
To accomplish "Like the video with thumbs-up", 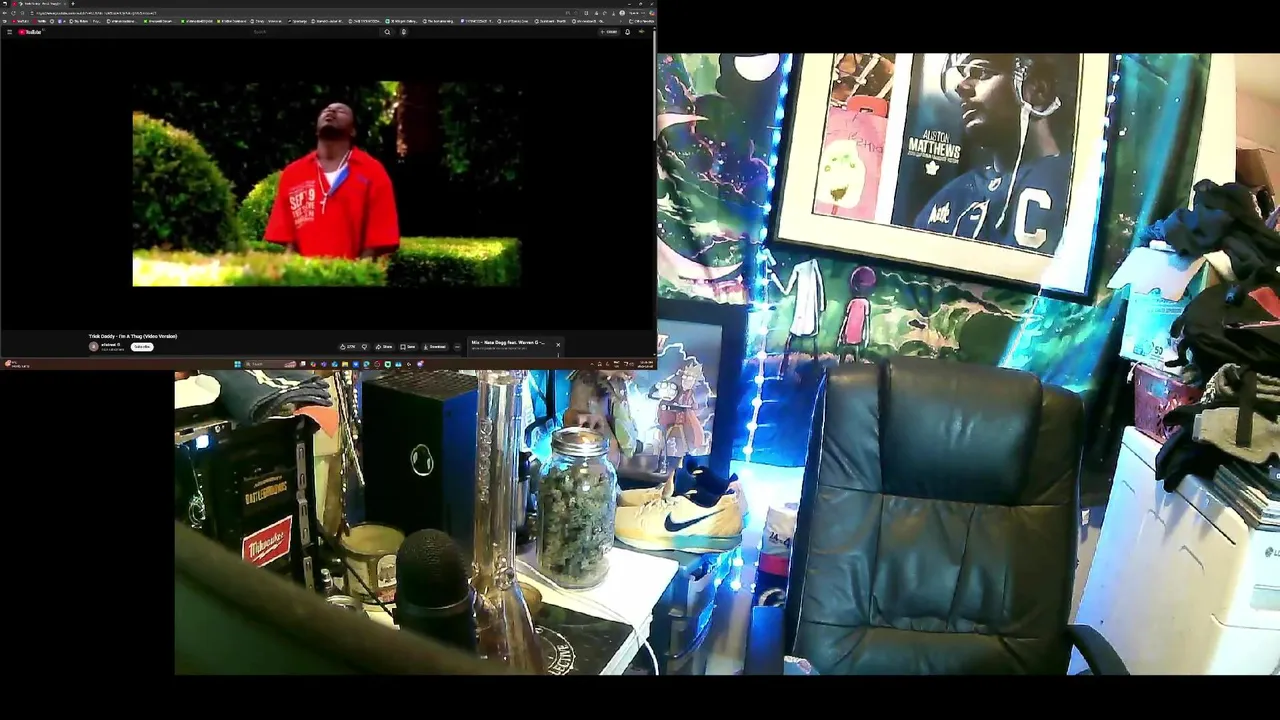I will (x=349, y=347).
